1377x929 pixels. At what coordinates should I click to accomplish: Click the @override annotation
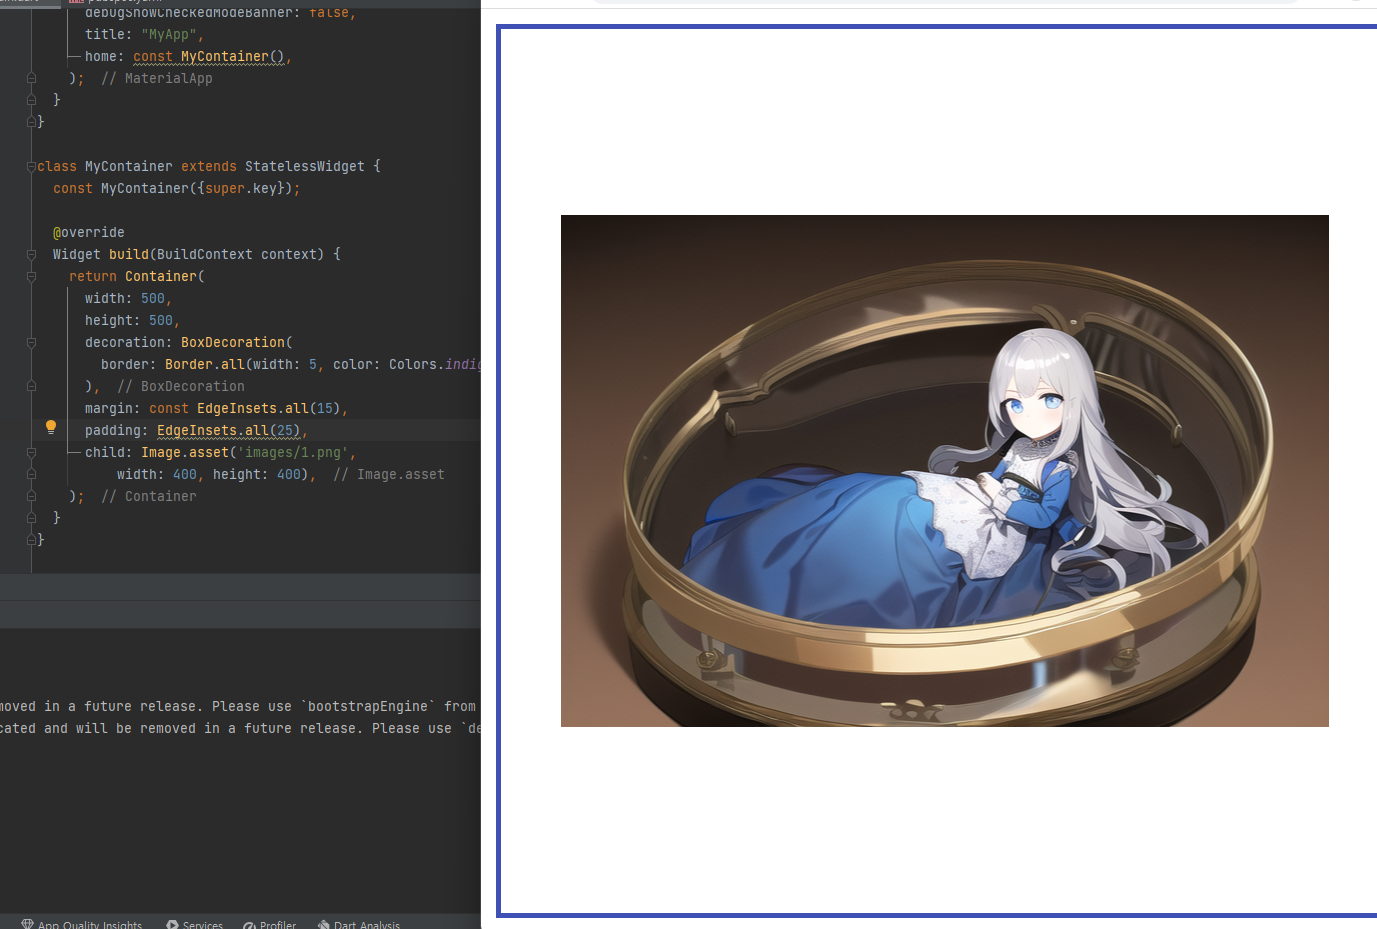(89, 232)
